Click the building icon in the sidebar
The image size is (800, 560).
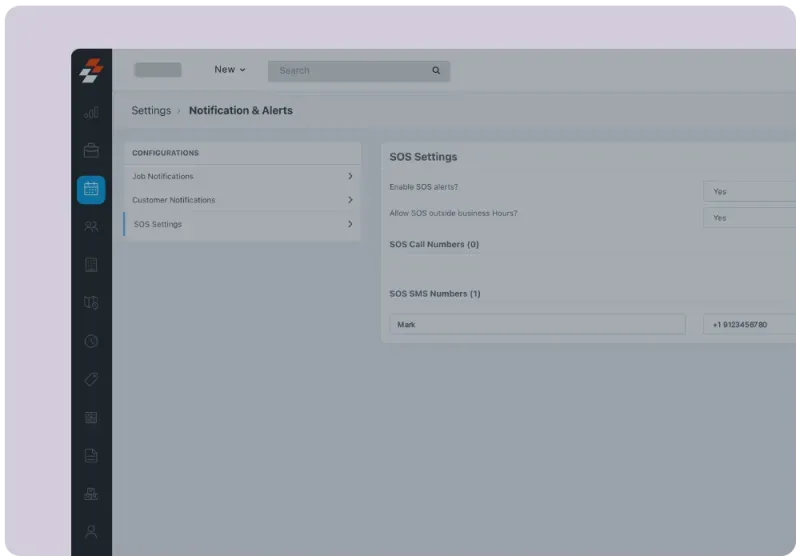click(91, 265)
